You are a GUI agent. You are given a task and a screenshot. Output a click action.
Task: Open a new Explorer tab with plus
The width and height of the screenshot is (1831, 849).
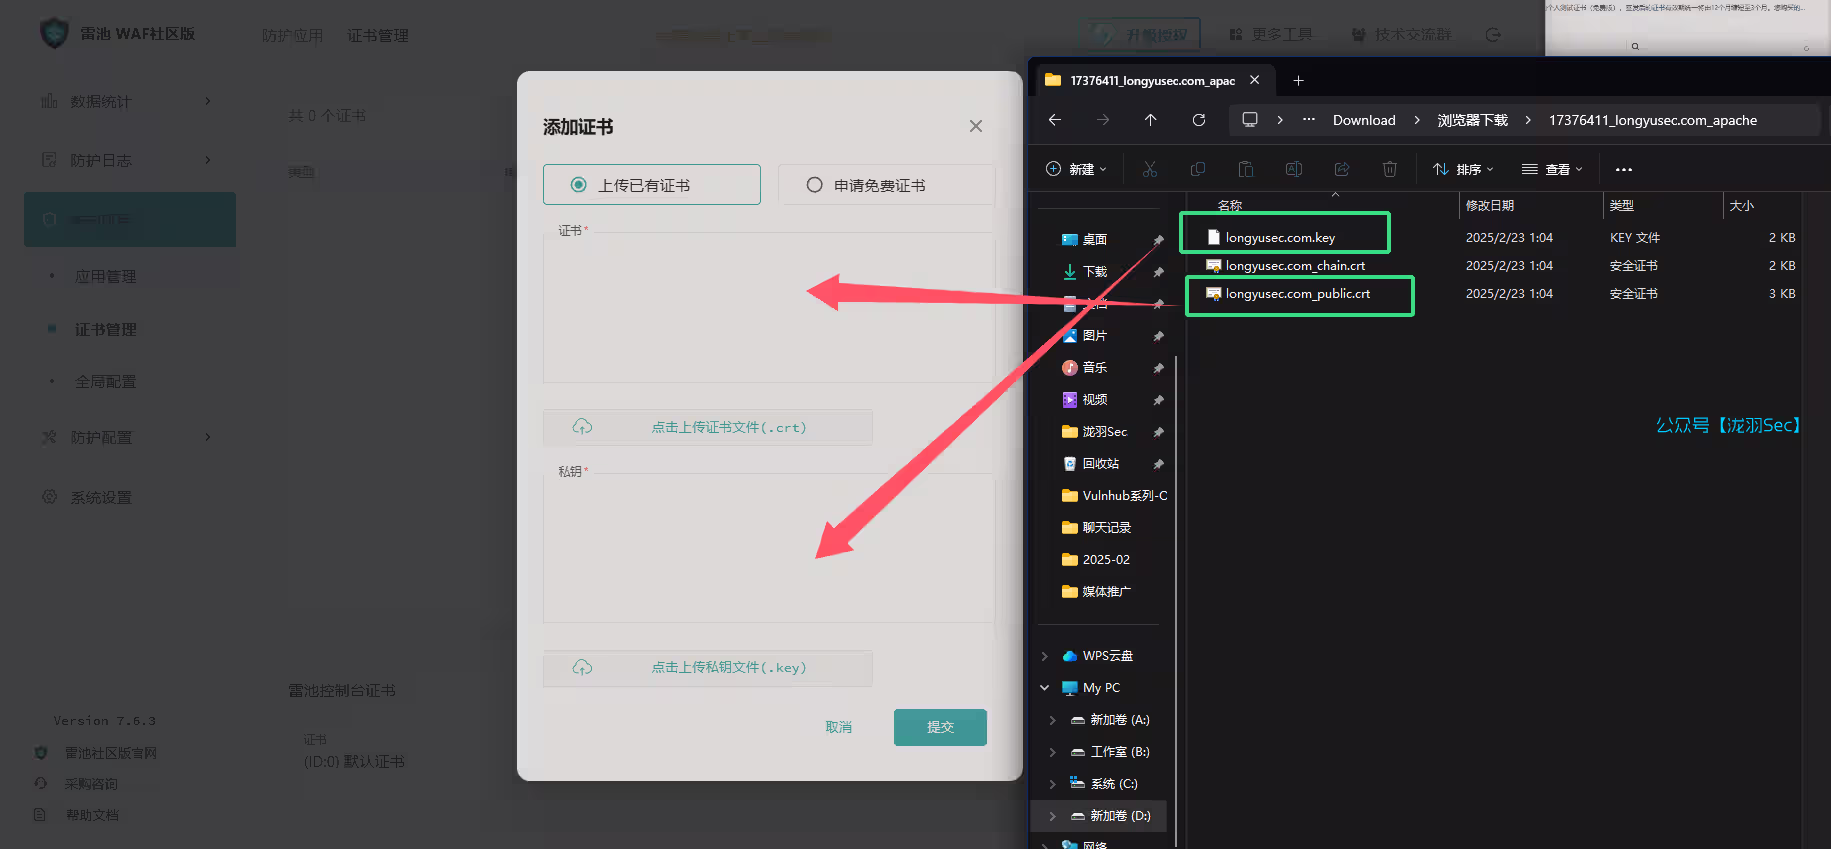tap(1298, 80)
